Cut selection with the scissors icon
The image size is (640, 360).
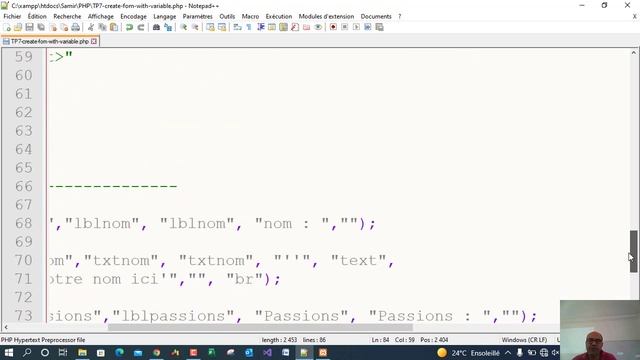pyautogui.click(x=91, y=27)
